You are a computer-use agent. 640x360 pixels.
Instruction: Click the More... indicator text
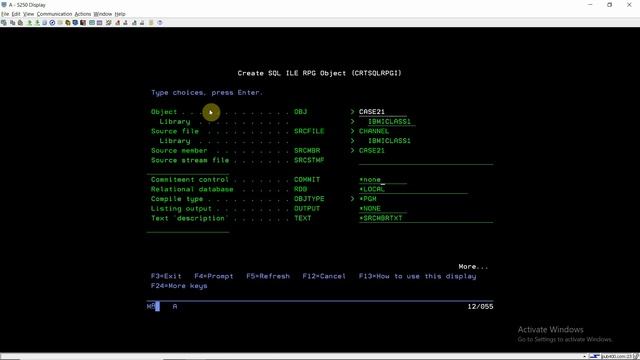473,267
